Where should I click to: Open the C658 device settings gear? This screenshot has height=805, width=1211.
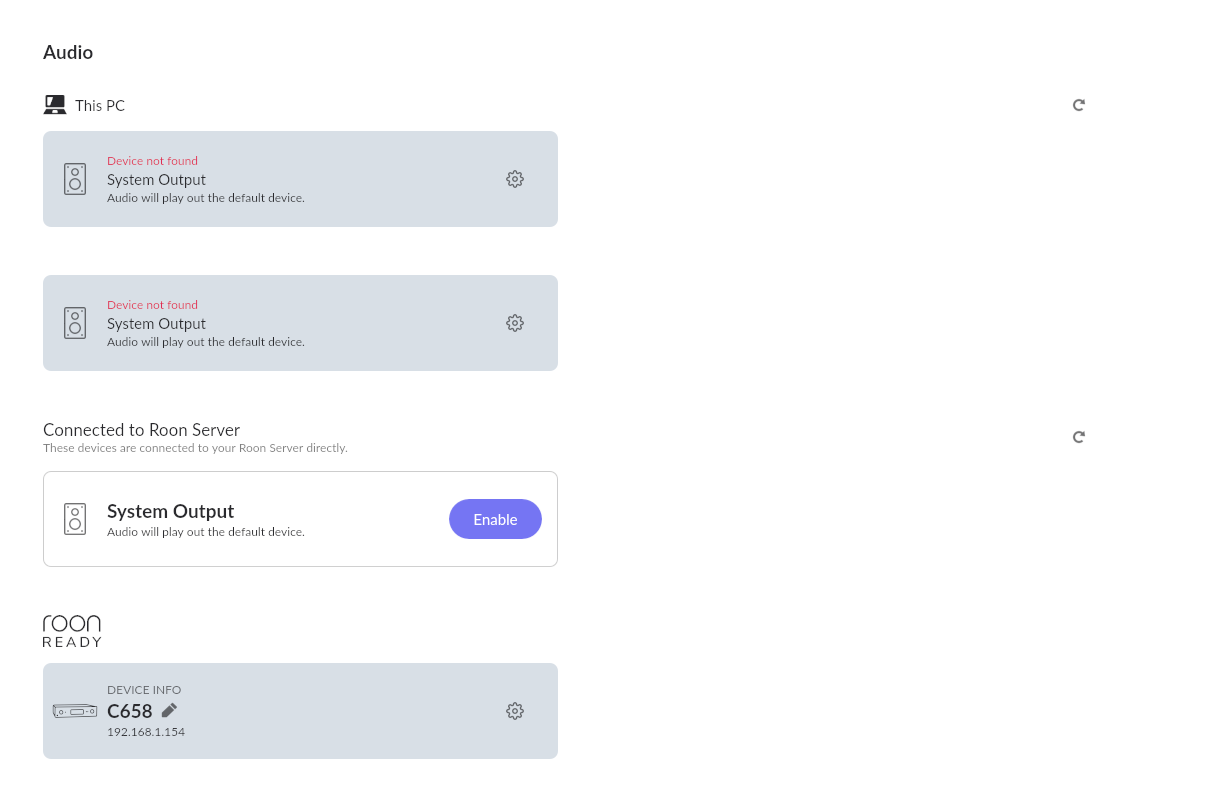point(515,711)
